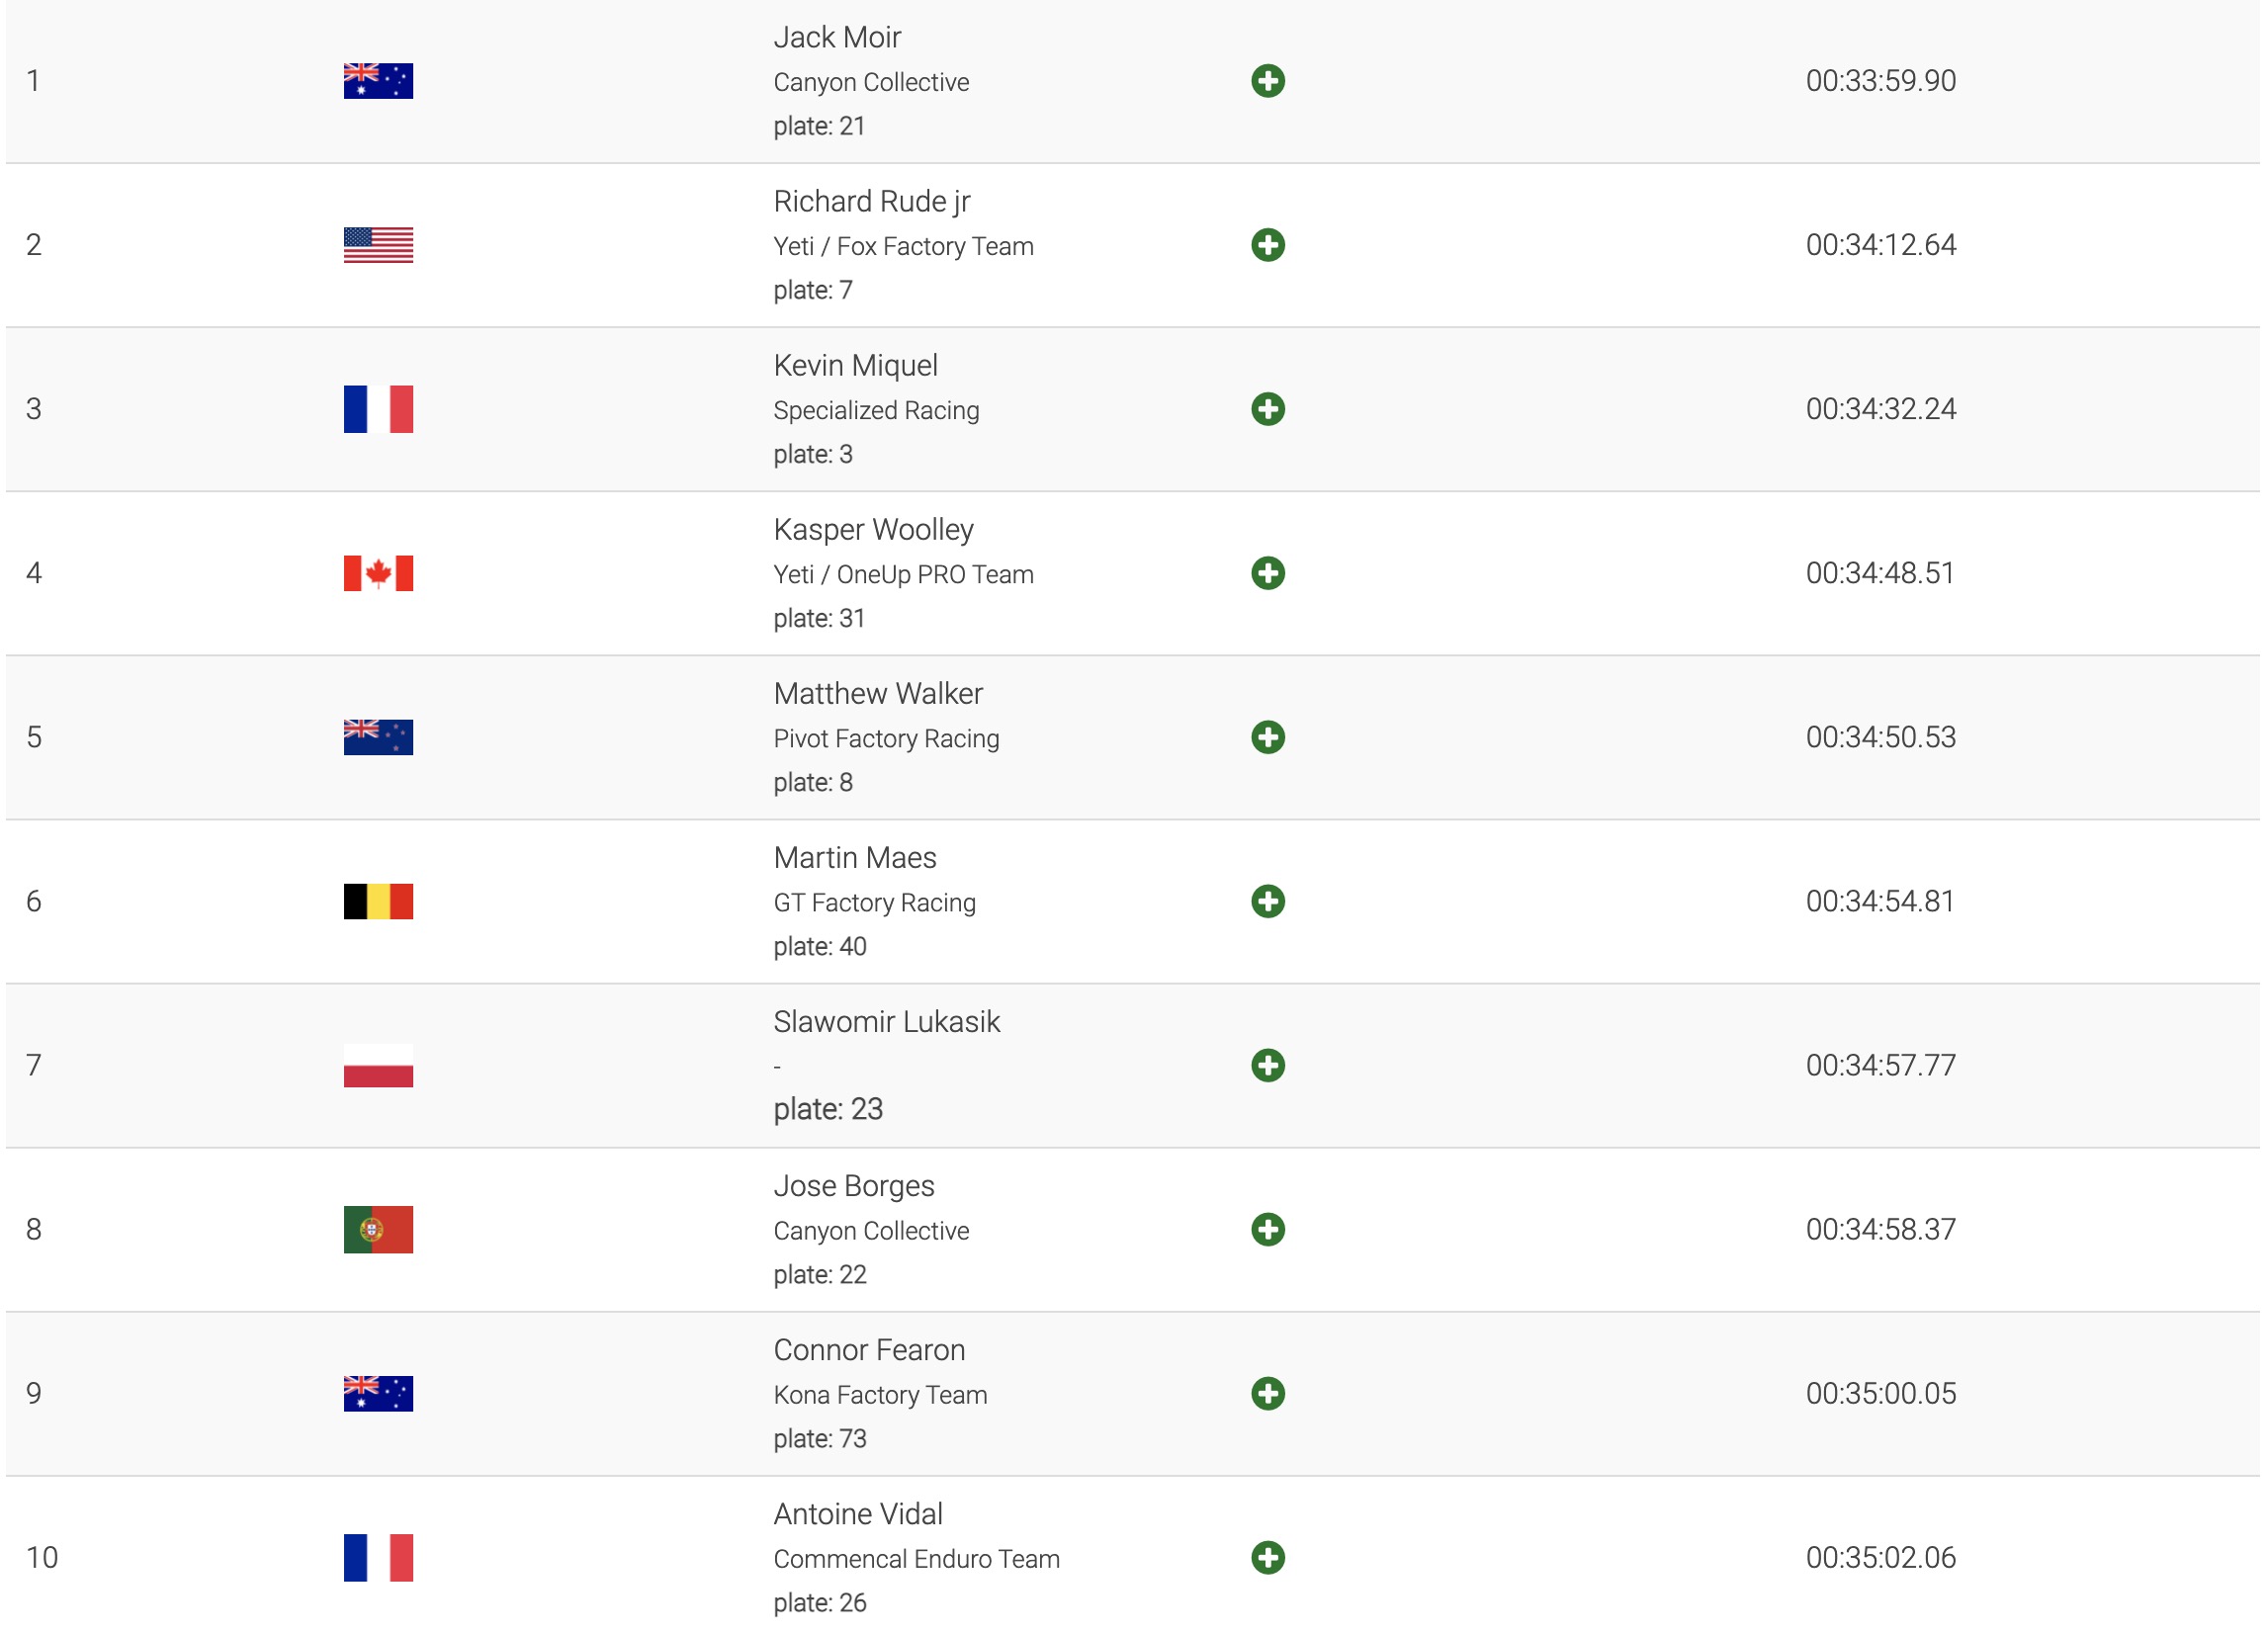Open Kasper Woolley's details with plus icon
Viewport: 2268px width, 1635px height.
1268,573
